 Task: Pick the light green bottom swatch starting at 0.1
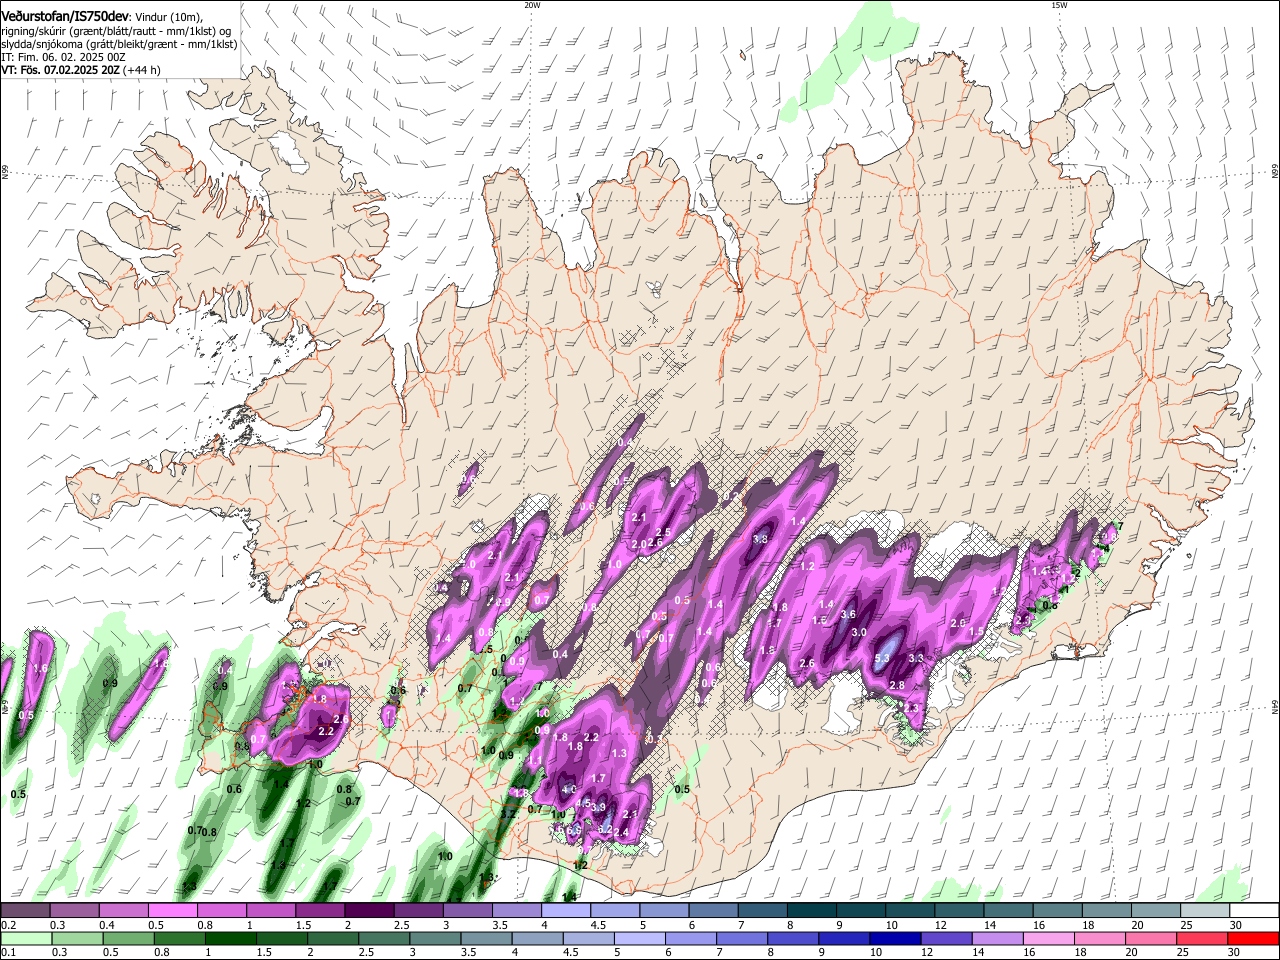pos(26,938)
